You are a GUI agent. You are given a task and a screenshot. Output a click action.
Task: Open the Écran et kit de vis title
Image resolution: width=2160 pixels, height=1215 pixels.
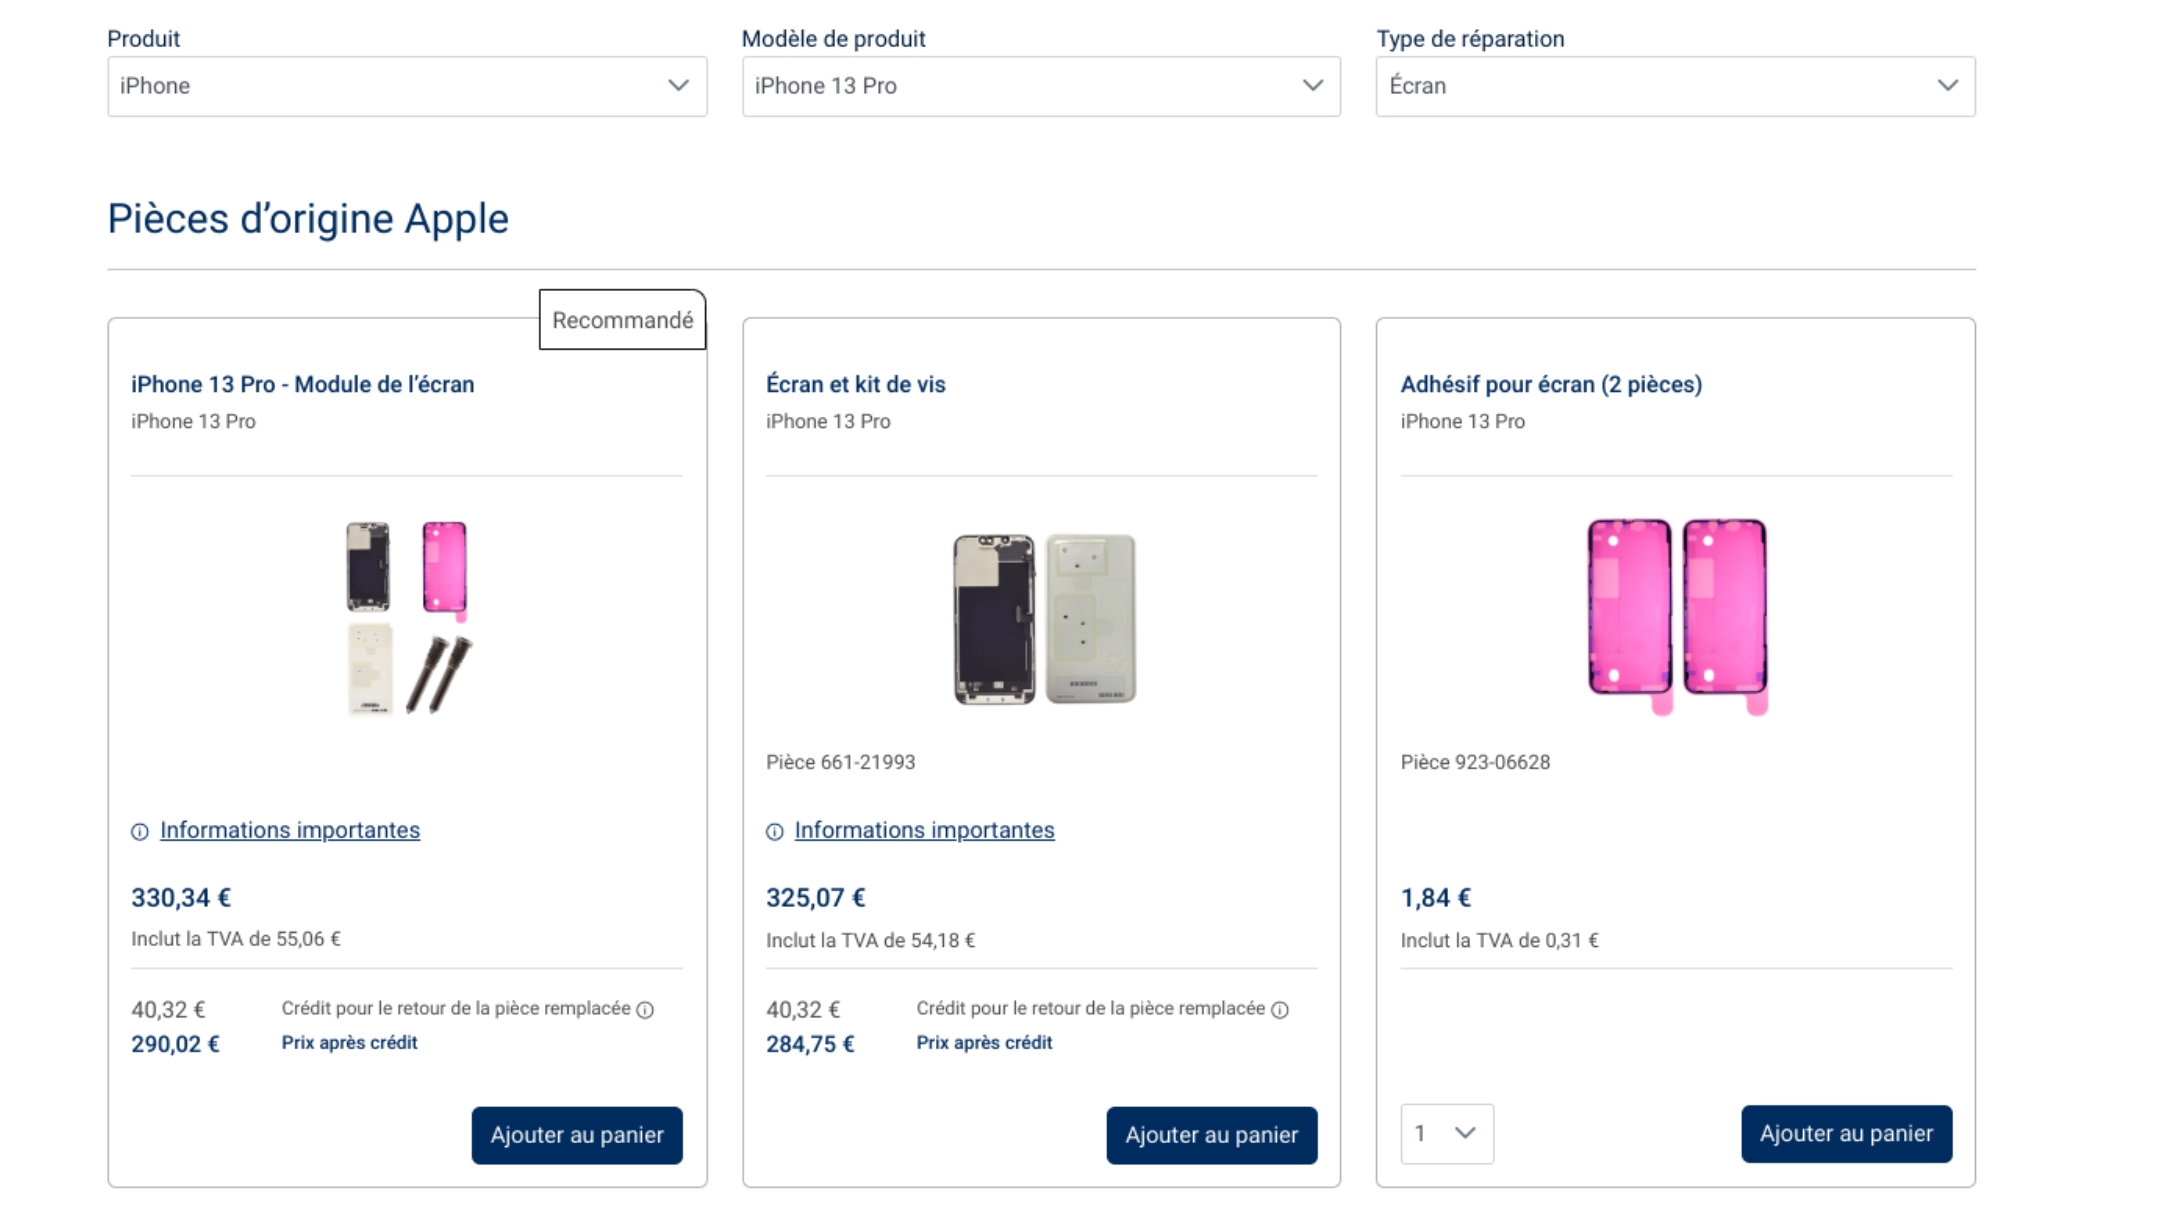855,385
